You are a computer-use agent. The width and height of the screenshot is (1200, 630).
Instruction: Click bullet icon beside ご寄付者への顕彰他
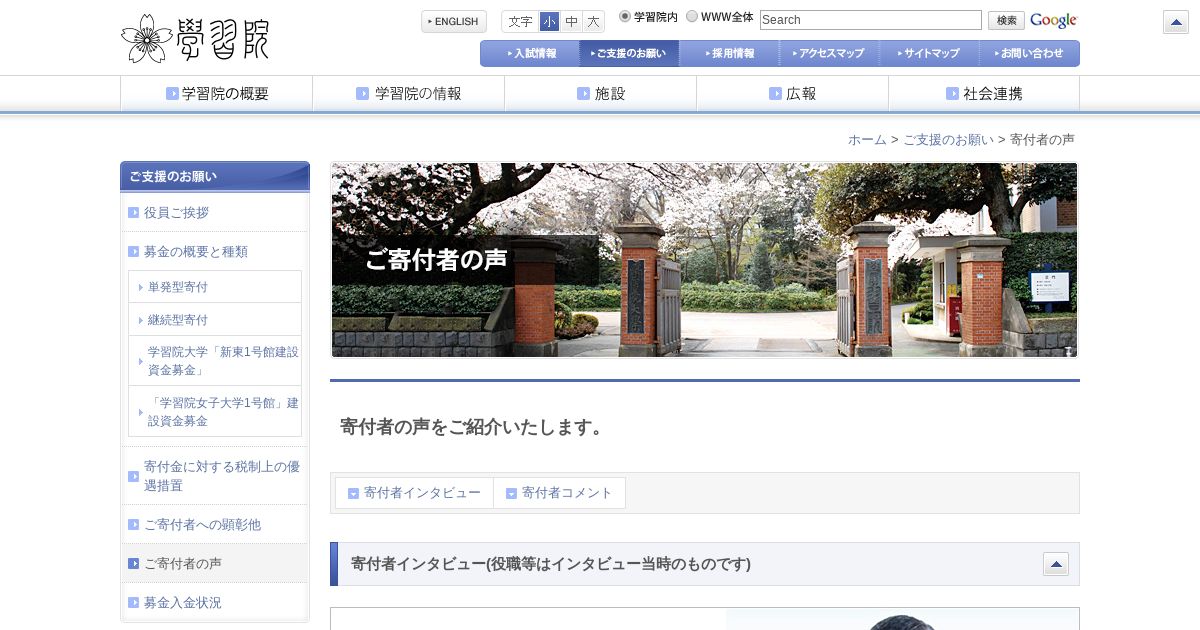coord(134,525)
